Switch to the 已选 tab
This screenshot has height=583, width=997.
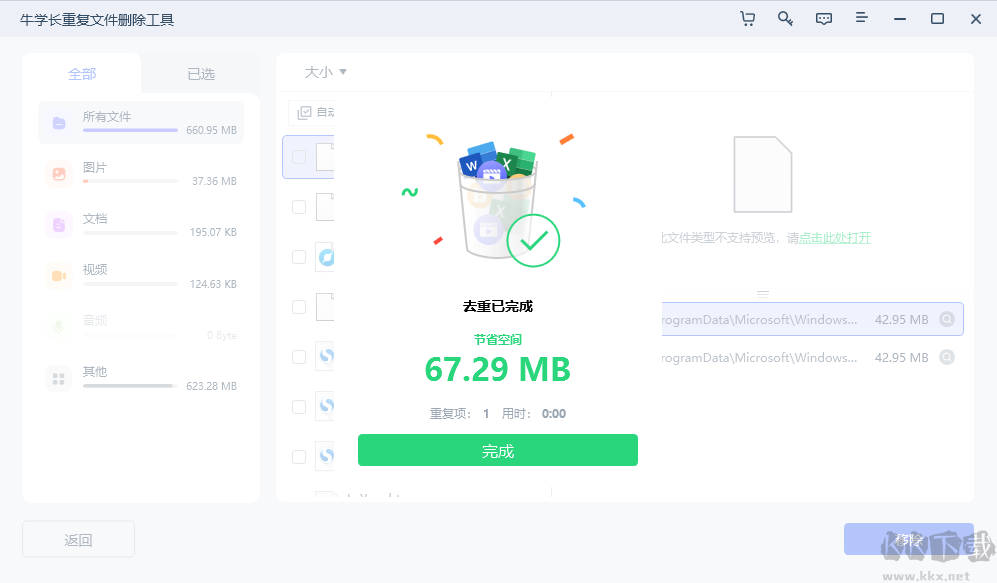[x=199, y=72]
